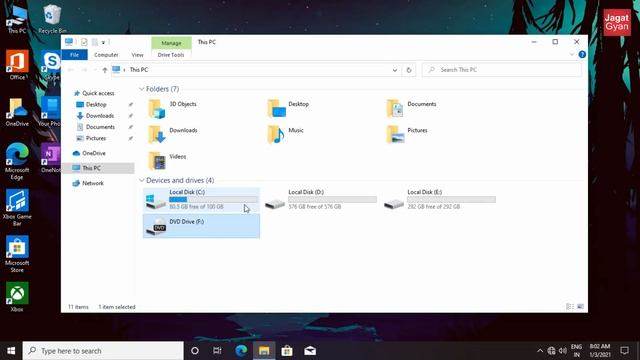Image resolution: width=640 pixels, height=360 pixels.
Task: Select DVD Drive (F:)
Action: (201, 226)
